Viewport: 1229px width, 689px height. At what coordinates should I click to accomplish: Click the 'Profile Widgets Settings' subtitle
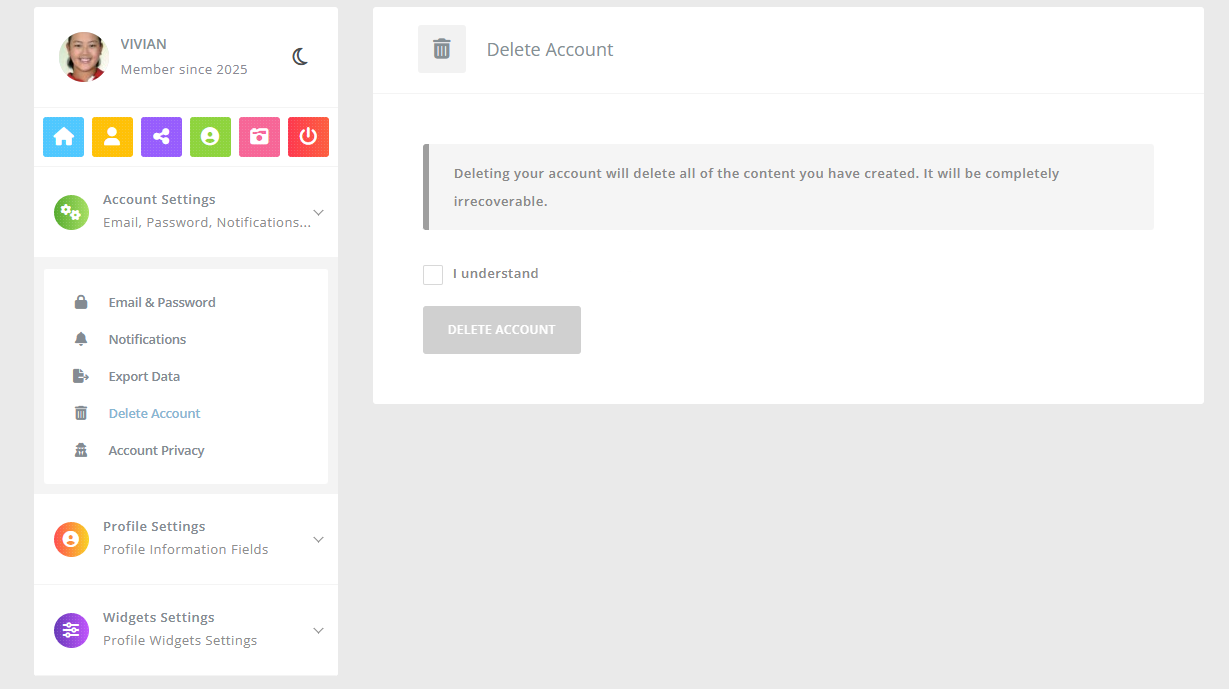click(180, 640)
